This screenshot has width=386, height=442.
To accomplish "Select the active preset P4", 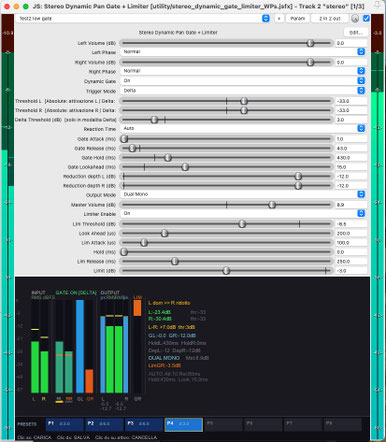I will point(184,425).
